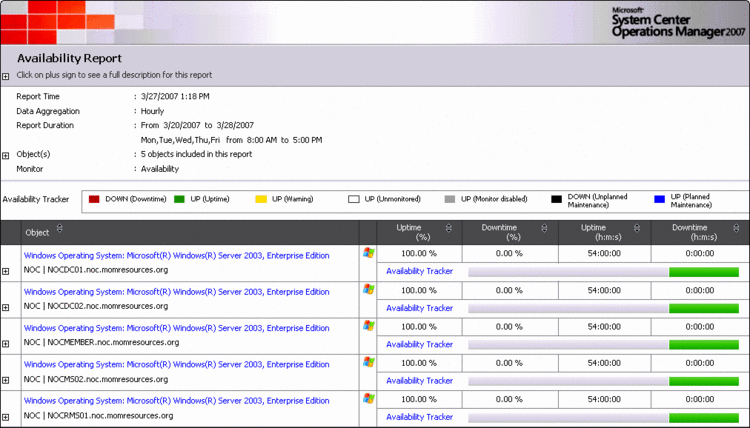Screen dimensions: 750x428
Task: Click the green uptime bar for NOCMS02
Action: pyautogui.click(x=703, y=380)
